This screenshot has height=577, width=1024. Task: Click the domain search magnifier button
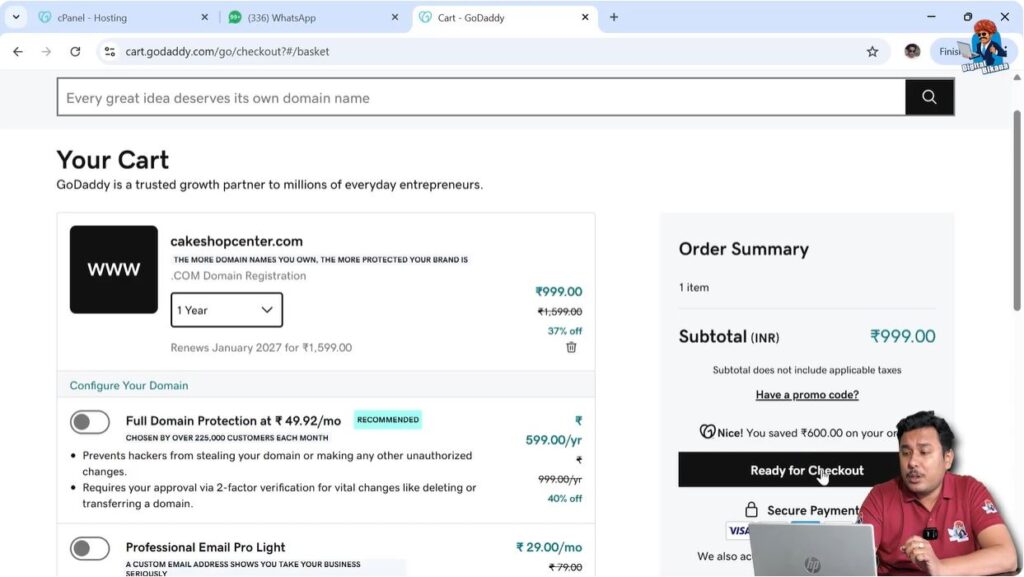point(929,97)
